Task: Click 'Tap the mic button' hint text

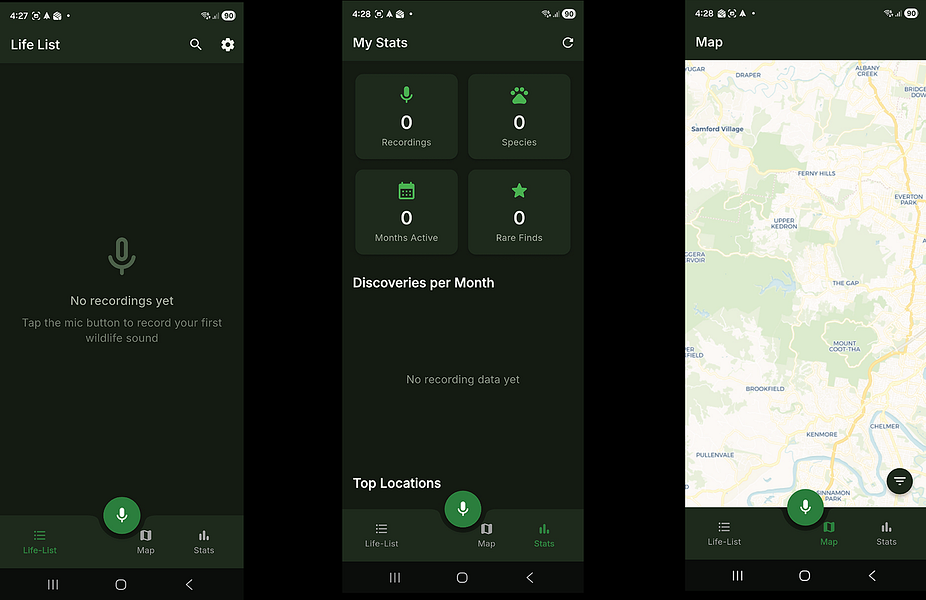Action: coord(122,330)
